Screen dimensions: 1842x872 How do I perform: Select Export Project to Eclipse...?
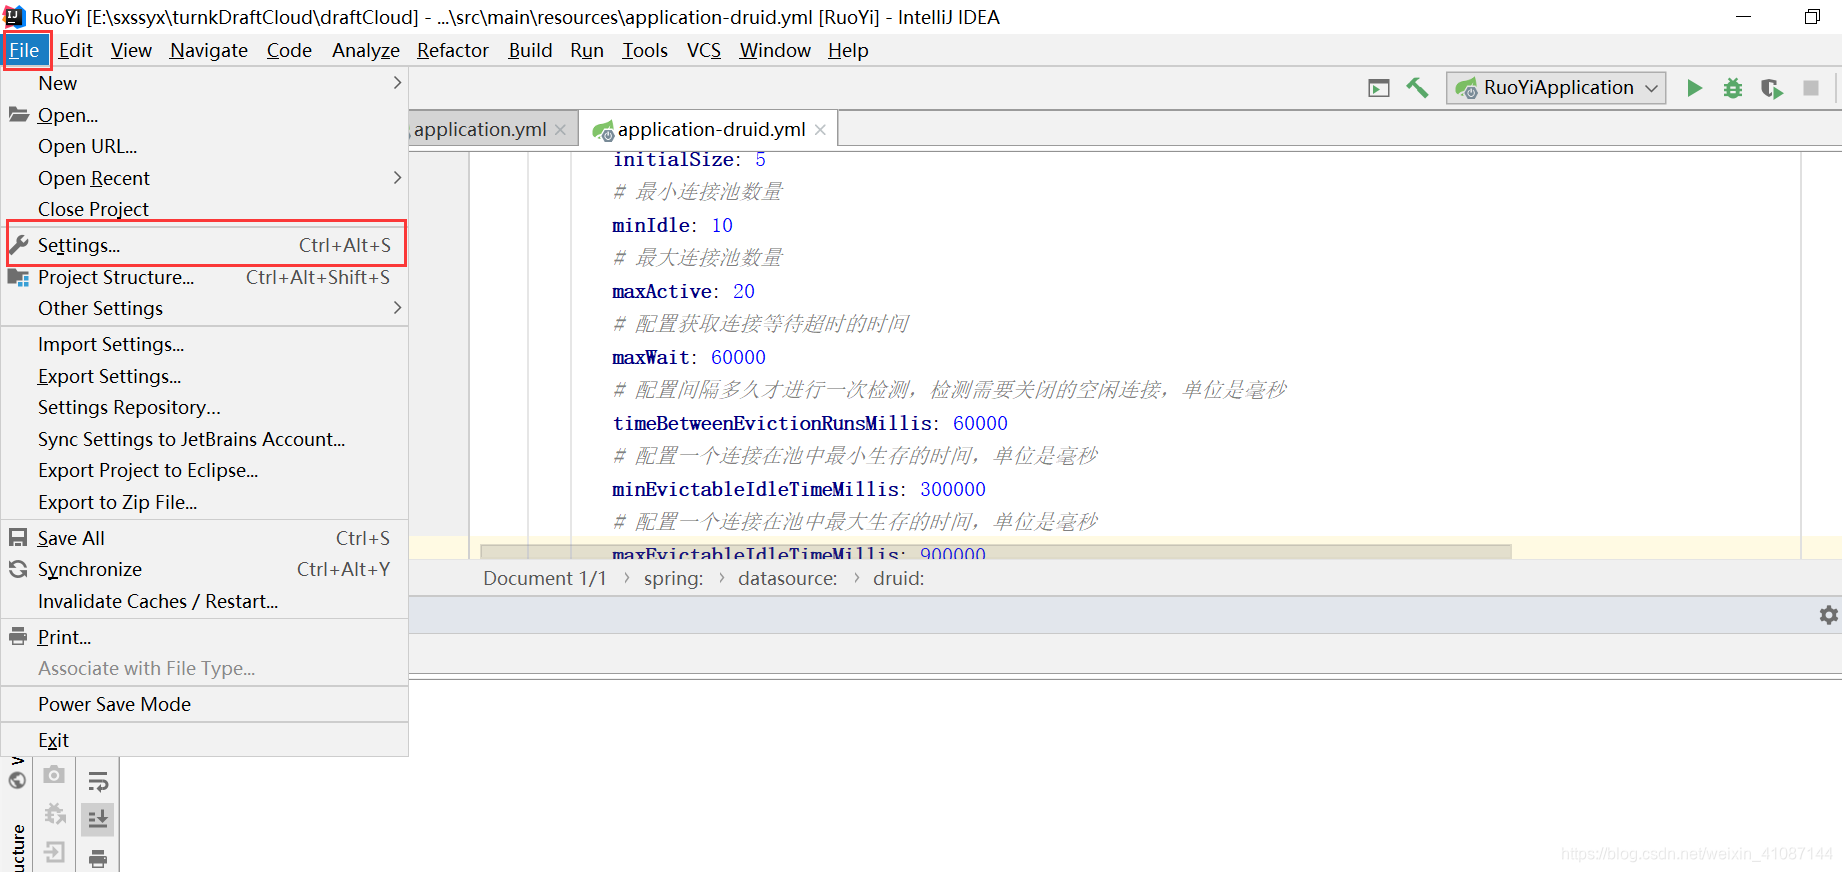[204, 470]
